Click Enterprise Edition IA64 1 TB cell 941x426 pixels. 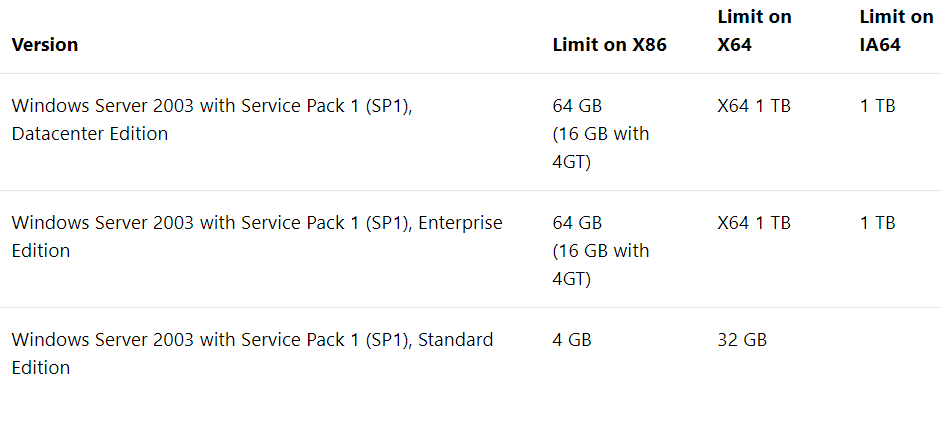coord(877,223)
